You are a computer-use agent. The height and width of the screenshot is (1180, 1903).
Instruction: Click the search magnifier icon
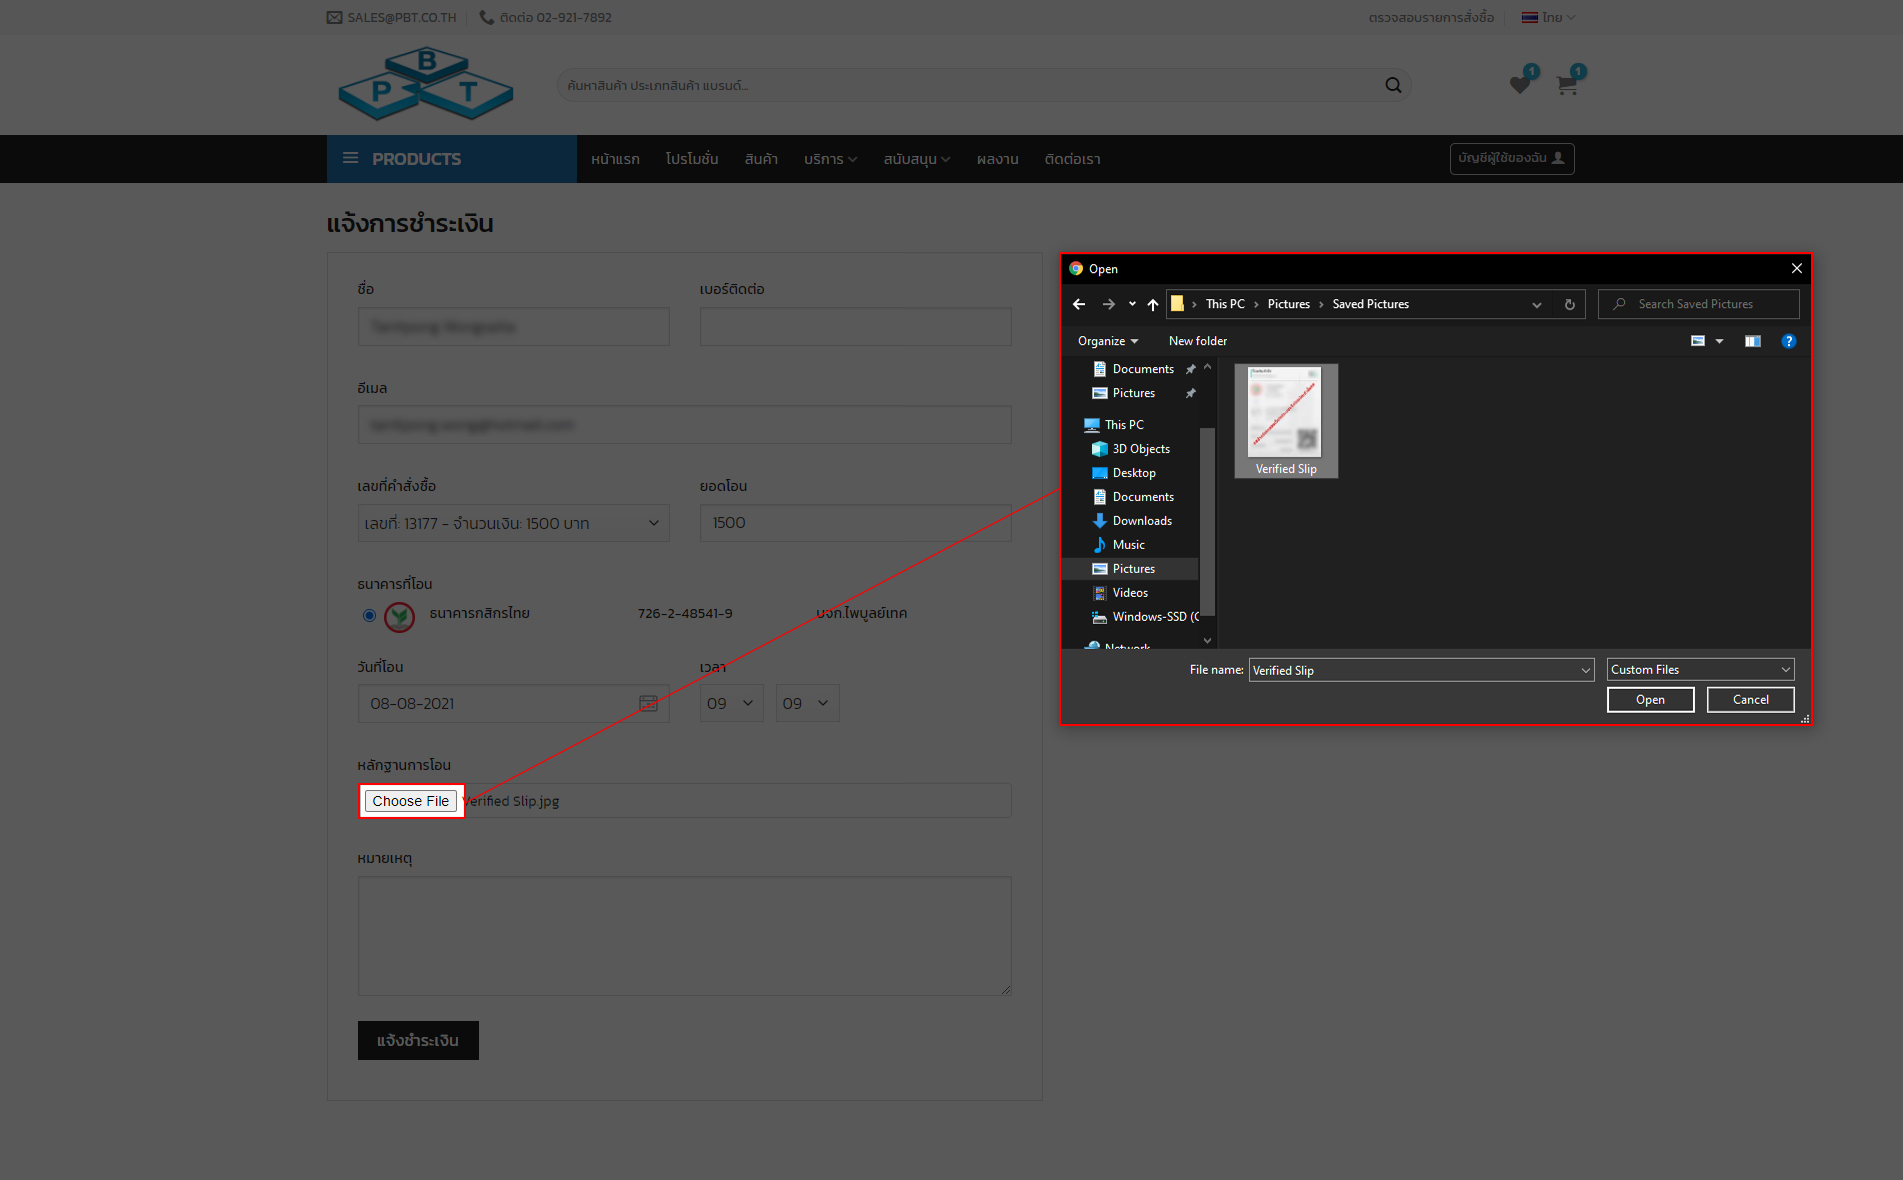pos(1393,85)
